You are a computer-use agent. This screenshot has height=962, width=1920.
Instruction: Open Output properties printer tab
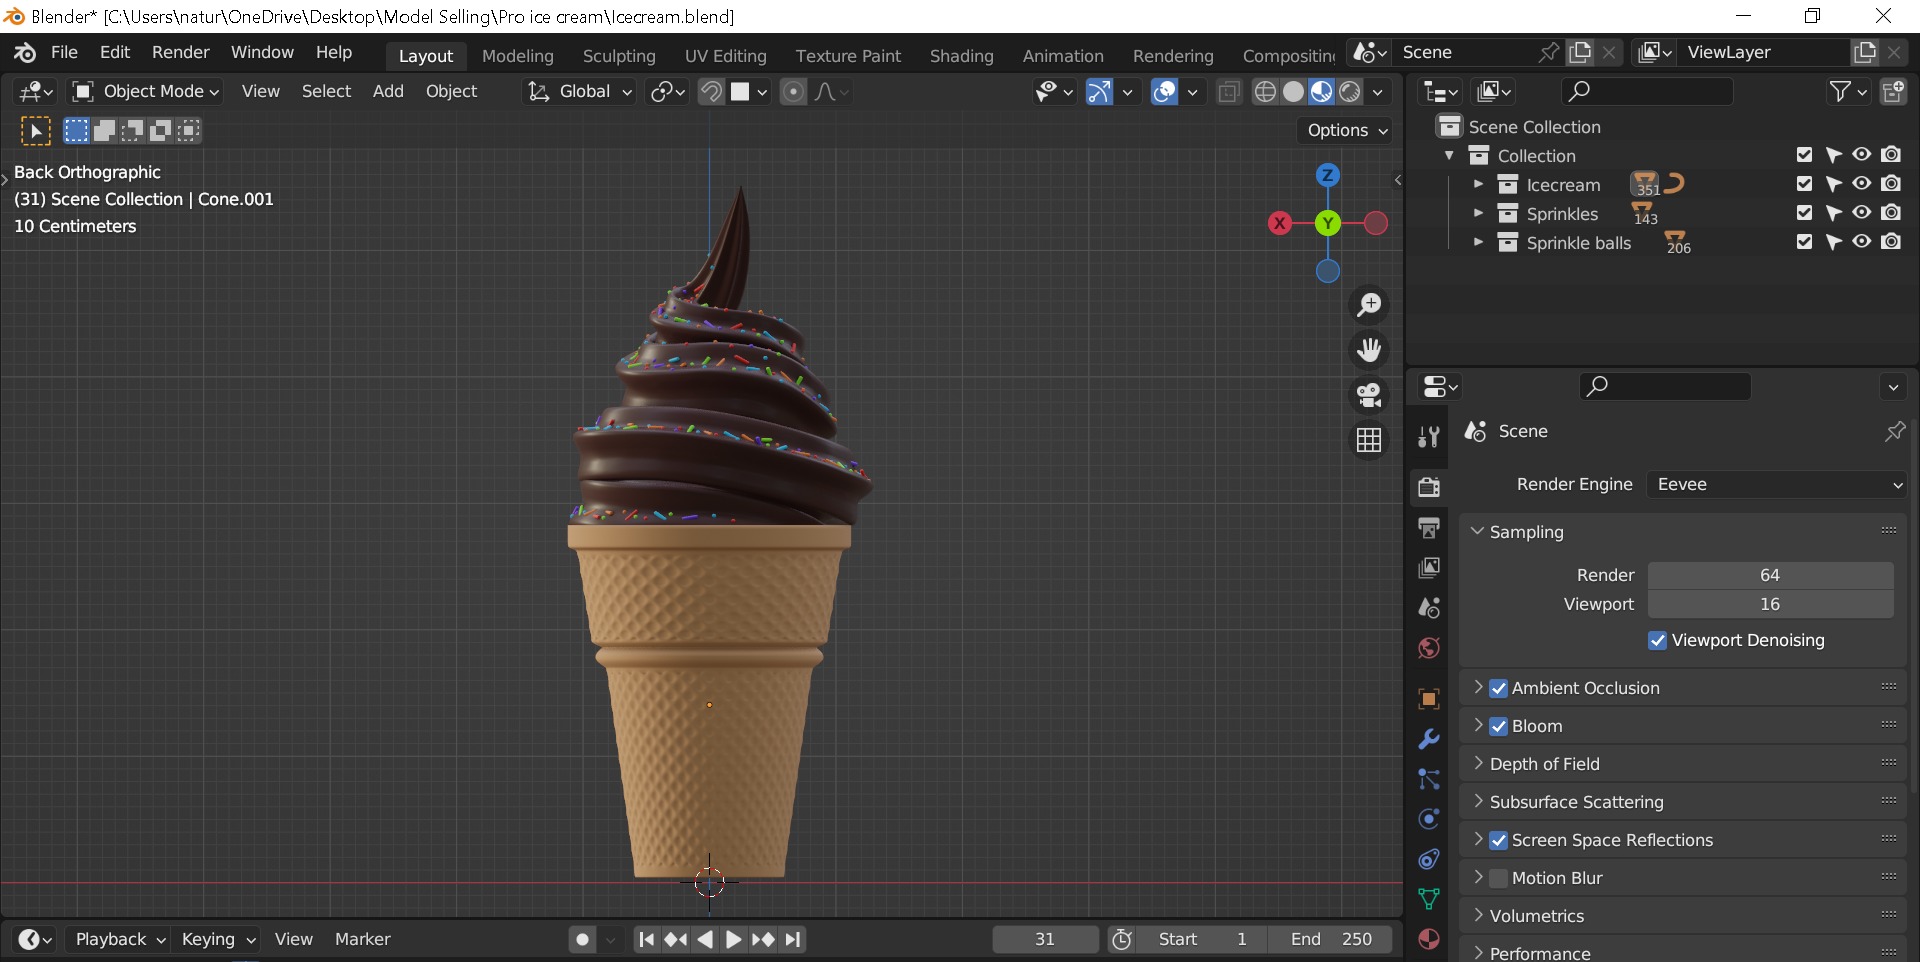(x=1429, y=527)
